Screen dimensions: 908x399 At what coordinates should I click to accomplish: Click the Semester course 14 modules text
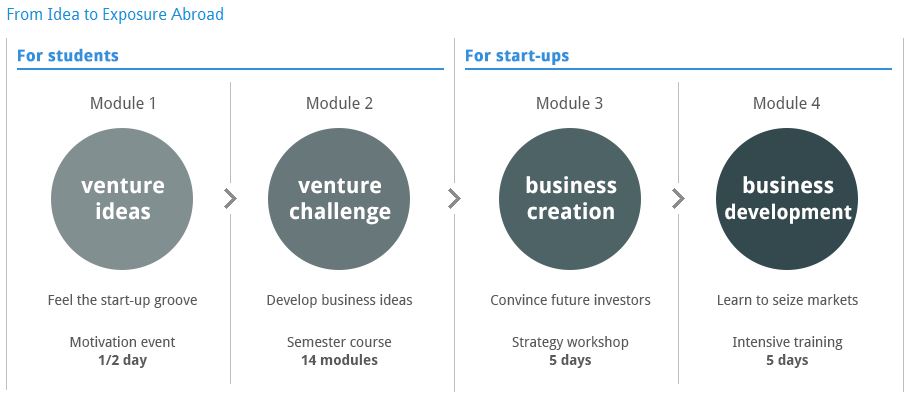coord(339,351)
